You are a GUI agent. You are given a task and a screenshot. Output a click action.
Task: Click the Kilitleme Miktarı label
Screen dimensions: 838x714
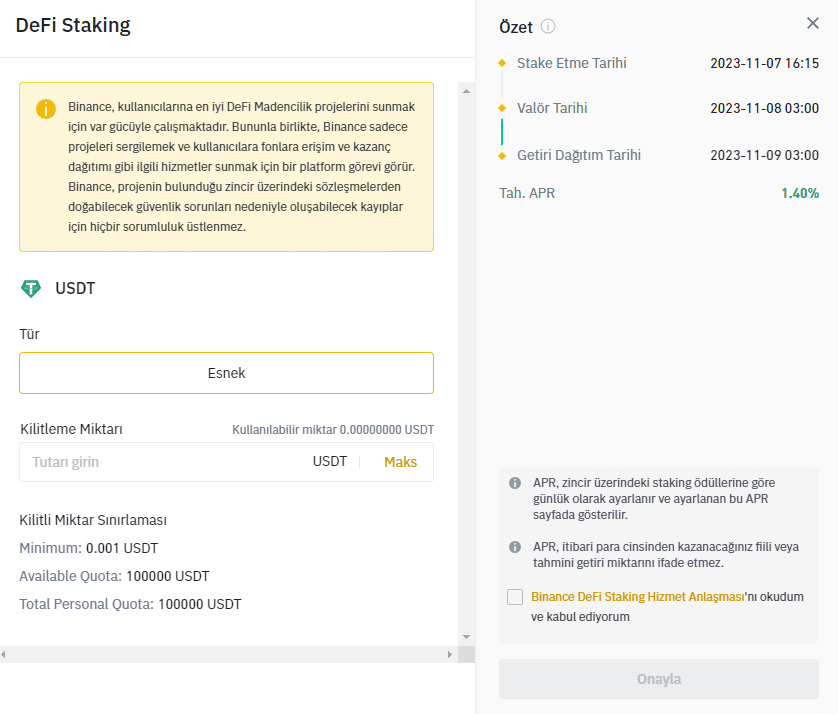point(71,429)
